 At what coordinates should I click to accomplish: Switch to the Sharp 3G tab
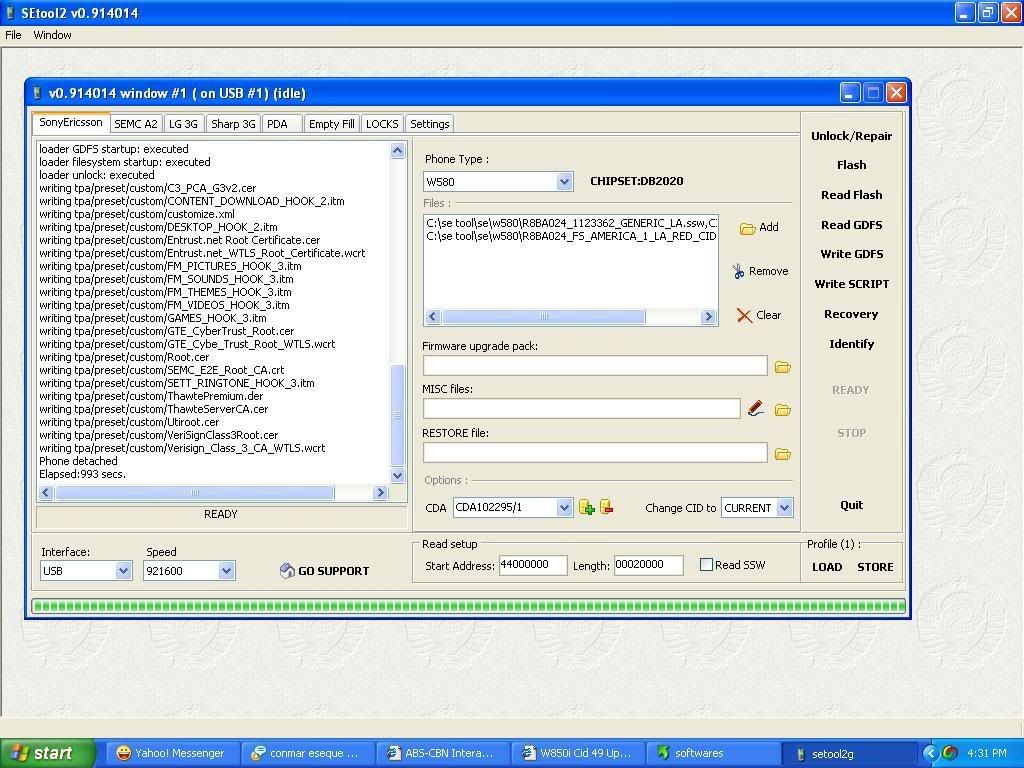click(x=233, y=124)
